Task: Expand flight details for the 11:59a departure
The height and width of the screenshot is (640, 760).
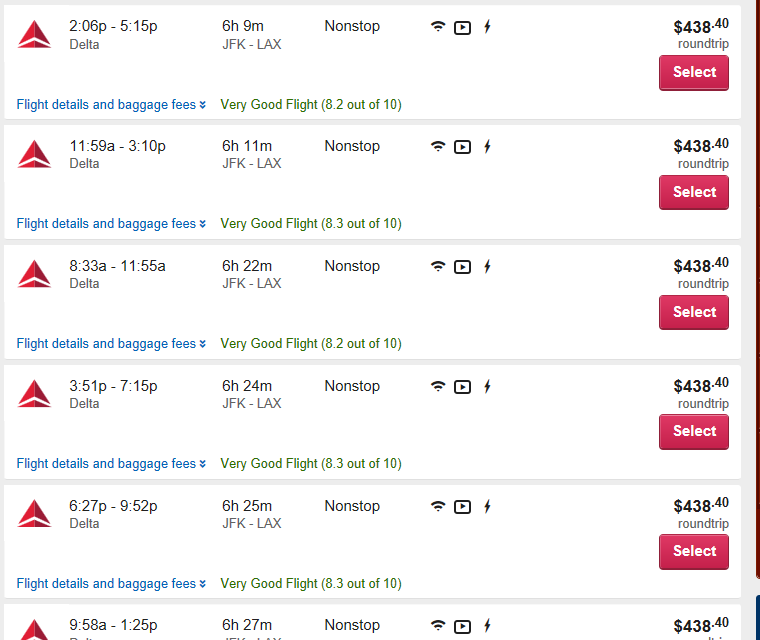Action: (x=111, y=224)
